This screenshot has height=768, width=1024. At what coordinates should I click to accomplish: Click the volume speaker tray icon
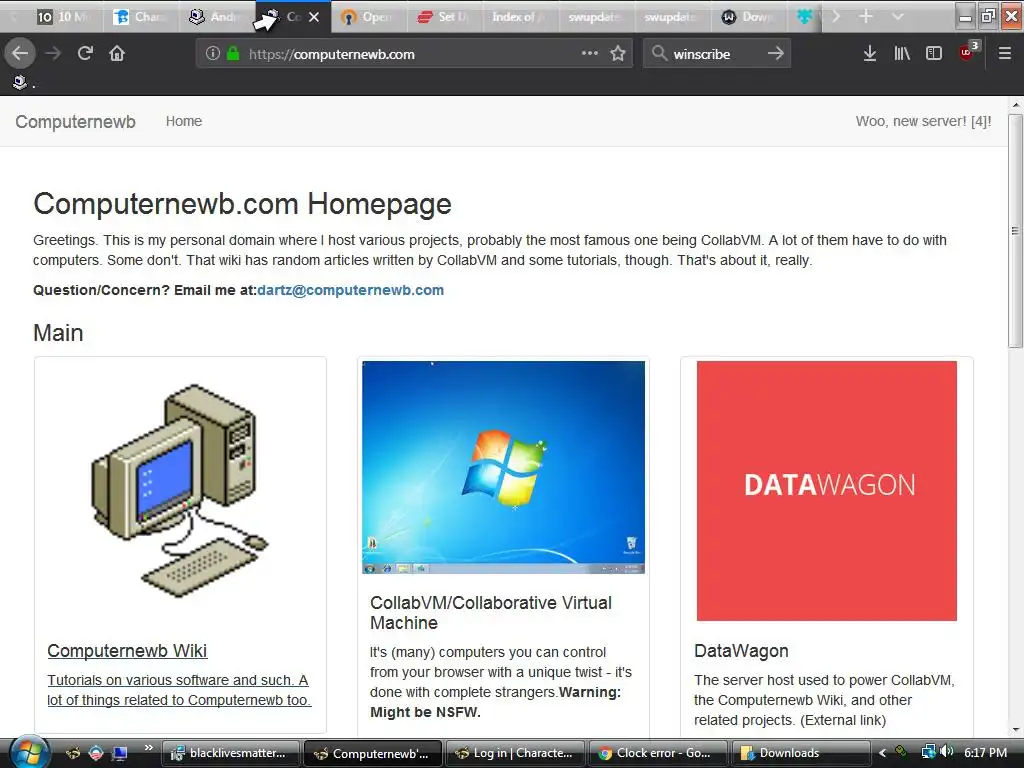point(947,752)
